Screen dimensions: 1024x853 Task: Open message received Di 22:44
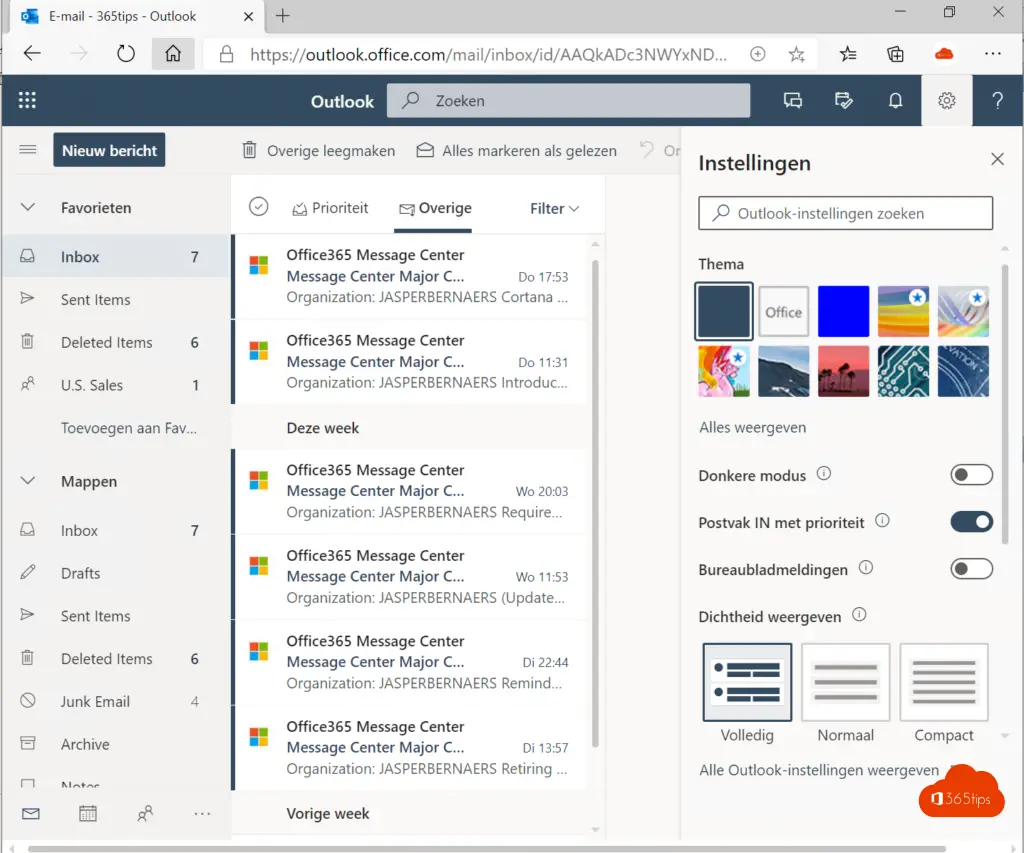pos(409,662)
